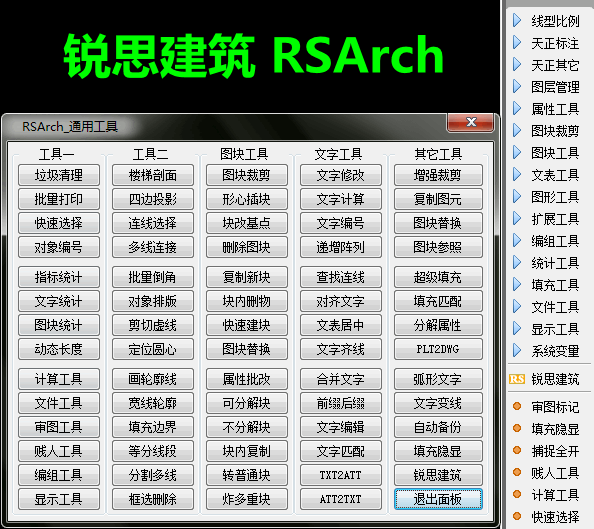The image size is (594, 529).
Task: Expand the 扩展工具 sidebar group
Action: coord(517,218)
